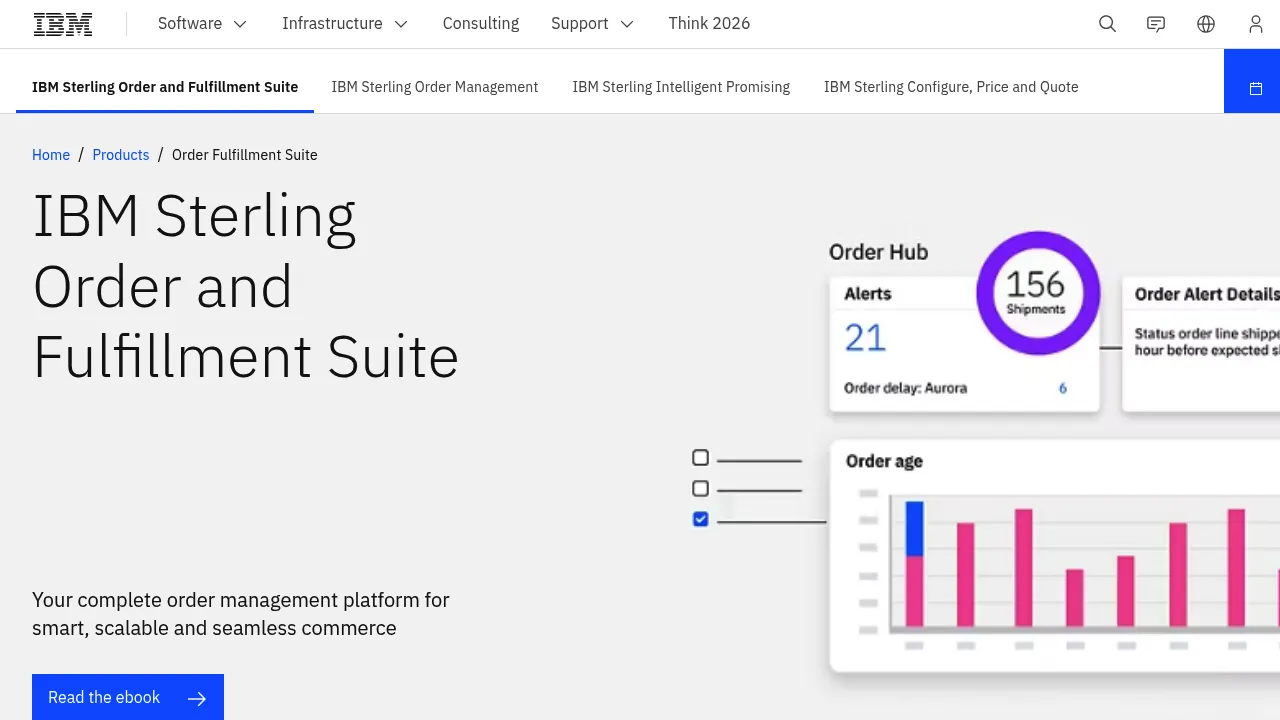1280x720 pixels.
Task: Click the Order Alert Details heading
Action: click(x=1207, y=294)
